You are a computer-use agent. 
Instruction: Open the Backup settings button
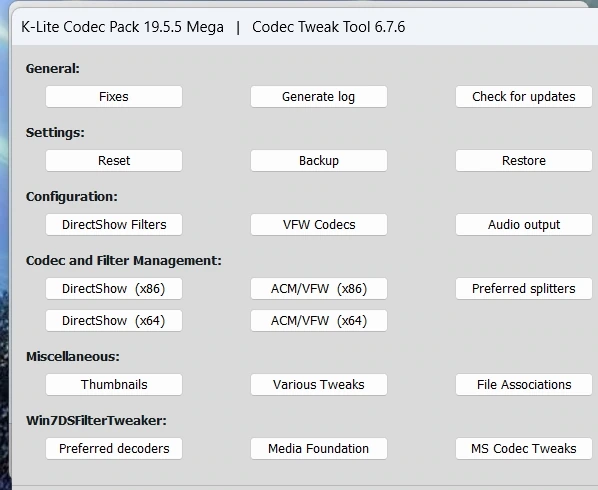[318, 161]
